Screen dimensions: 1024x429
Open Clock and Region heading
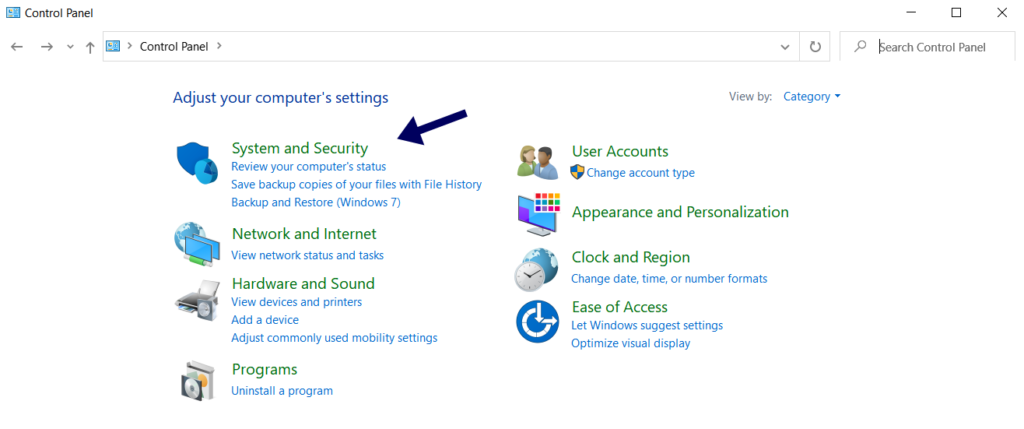[x=631, y=257]
